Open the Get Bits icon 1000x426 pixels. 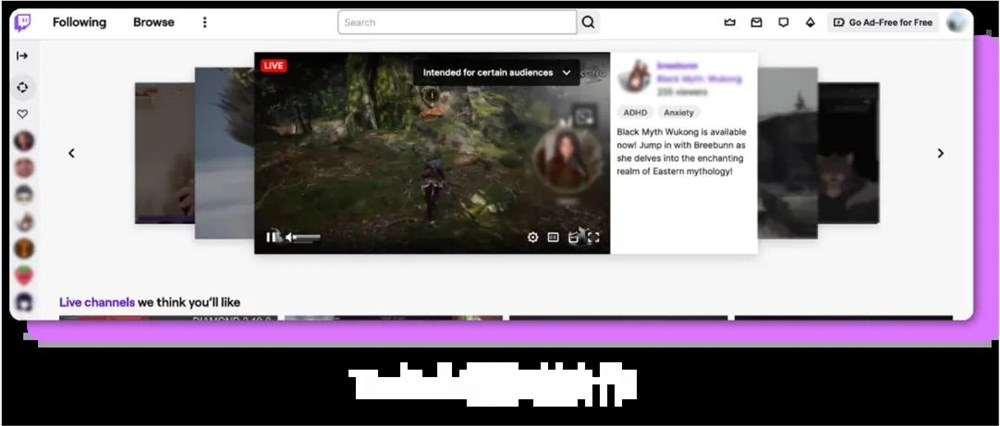point(810,22)
